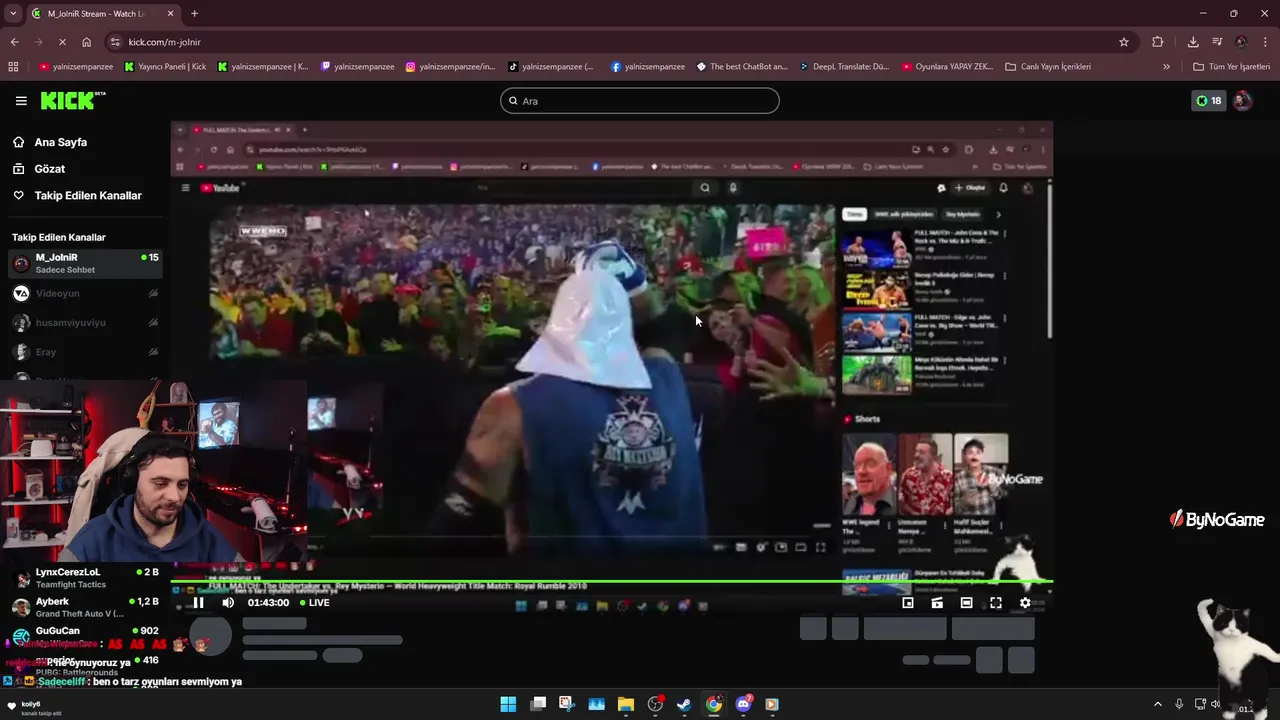Image resolution: width=1280 pixels, height=720 pixels.
Task: Go back to previous page
Action: 14,42
